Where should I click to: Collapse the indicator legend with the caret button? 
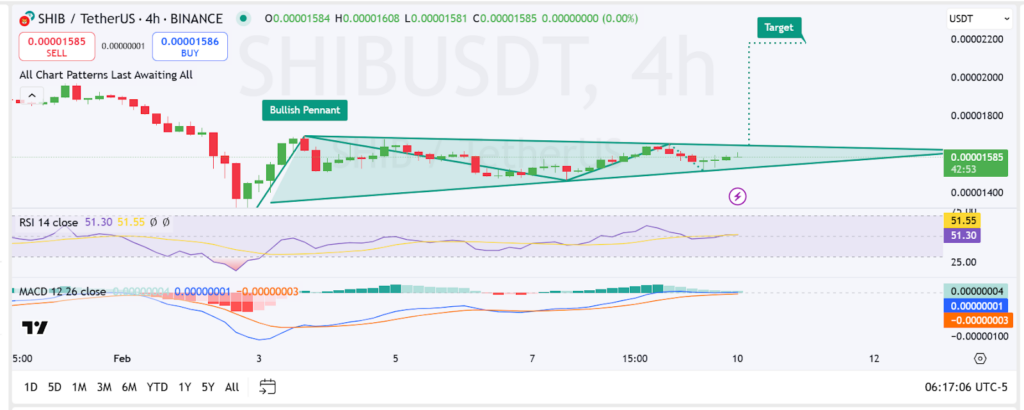[x=31, y=97]
